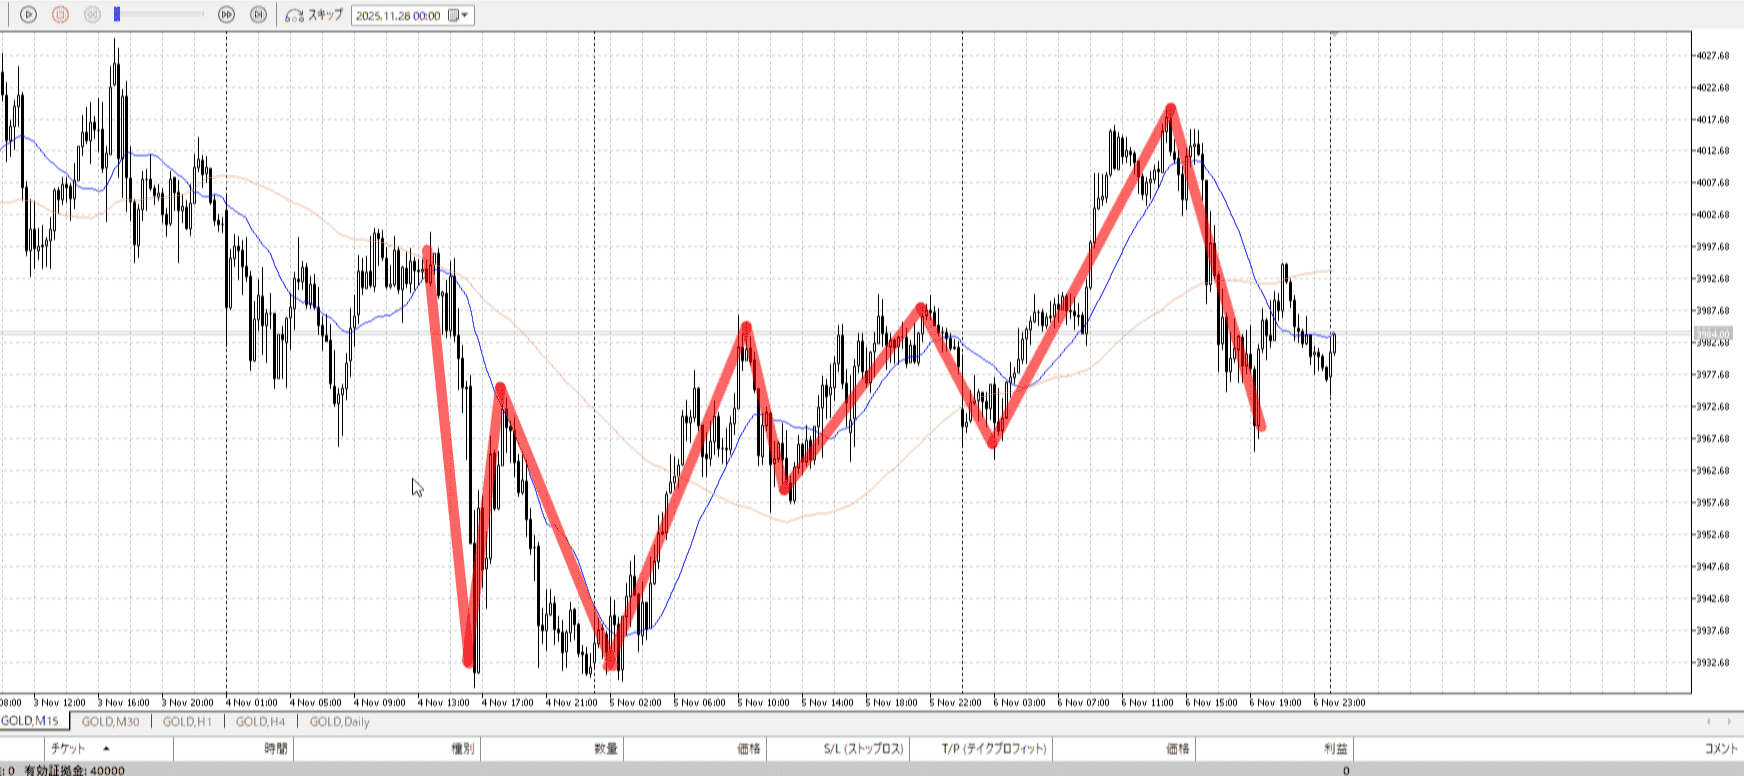
Task: Click the 2025.11.28 00:00 date field
Action: pyautogui.click(x=398, y=16)
